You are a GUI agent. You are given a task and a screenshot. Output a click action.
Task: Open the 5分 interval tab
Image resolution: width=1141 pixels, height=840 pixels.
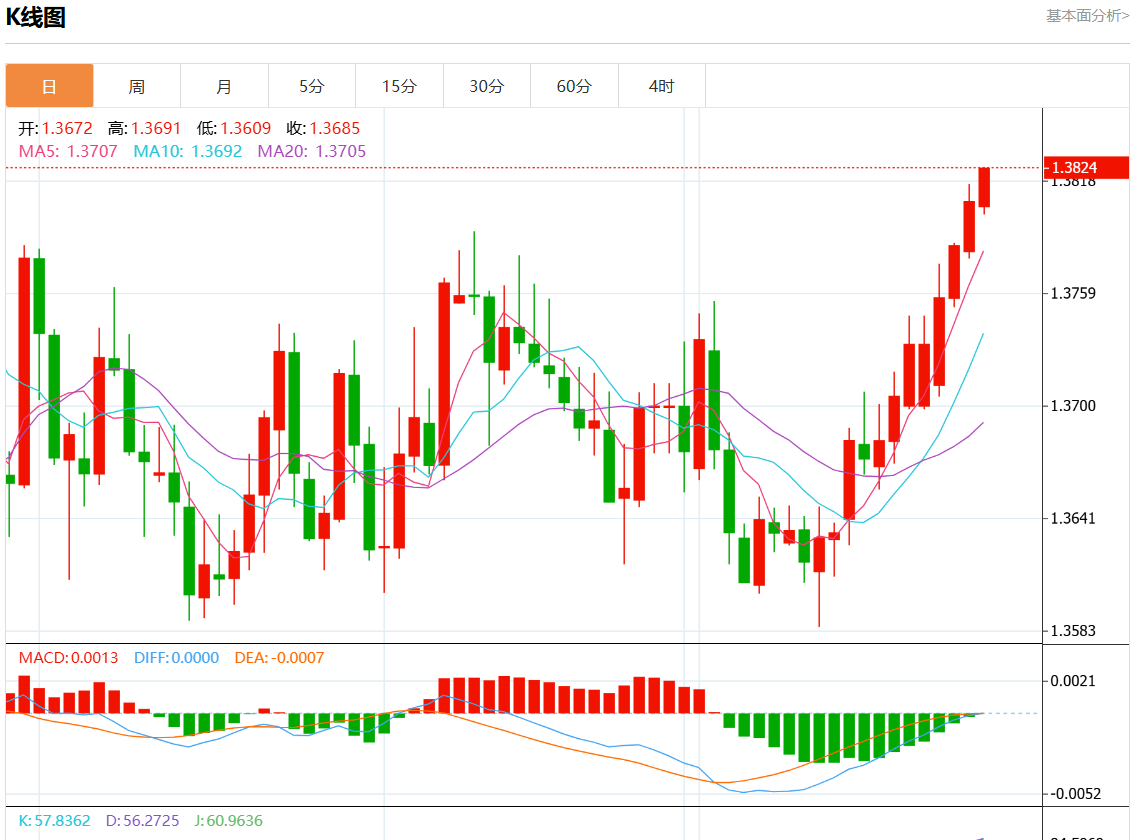(x=311, y=86)
